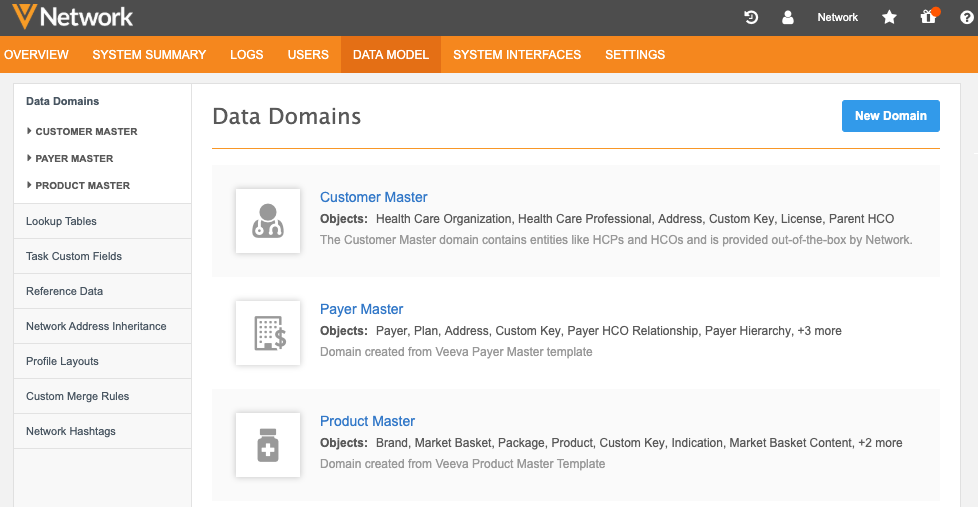978x507 pixels.
Task: Expand the Payer Master tree node
Action: click(30, 158)
